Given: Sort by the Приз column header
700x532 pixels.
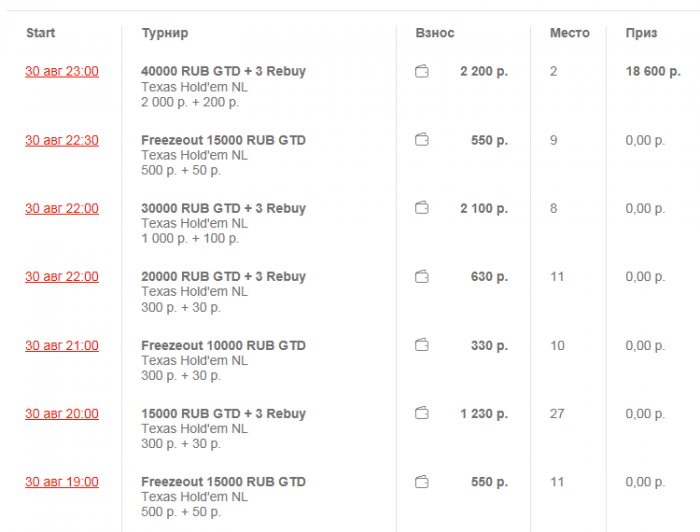Looking at the screenshot, I should click(x=641, y=33).
